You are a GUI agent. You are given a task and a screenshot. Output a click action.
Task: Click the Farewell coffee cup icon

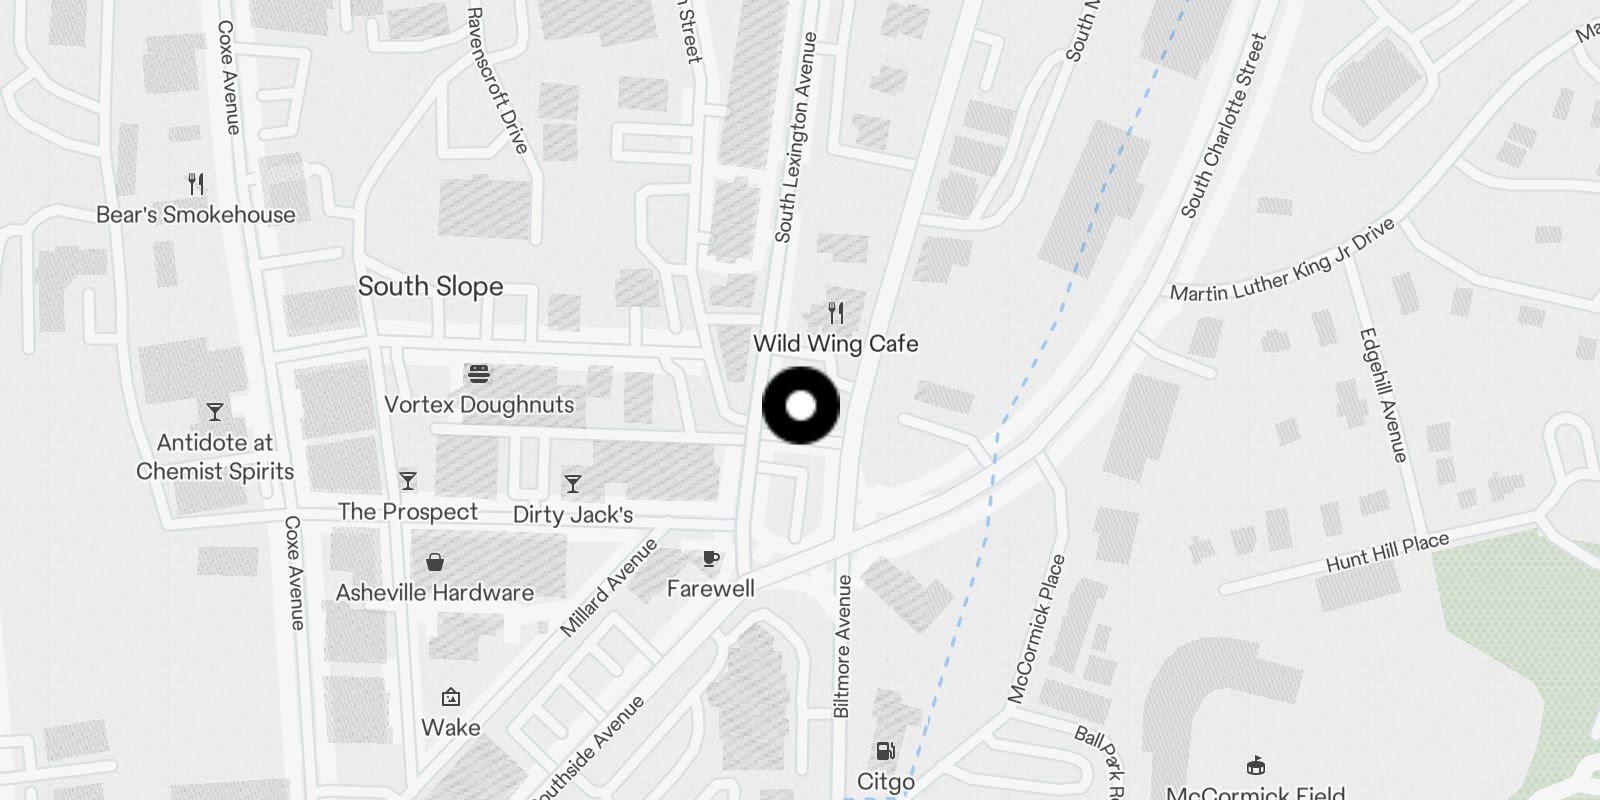pyautogui.click(x=711, y=558)
